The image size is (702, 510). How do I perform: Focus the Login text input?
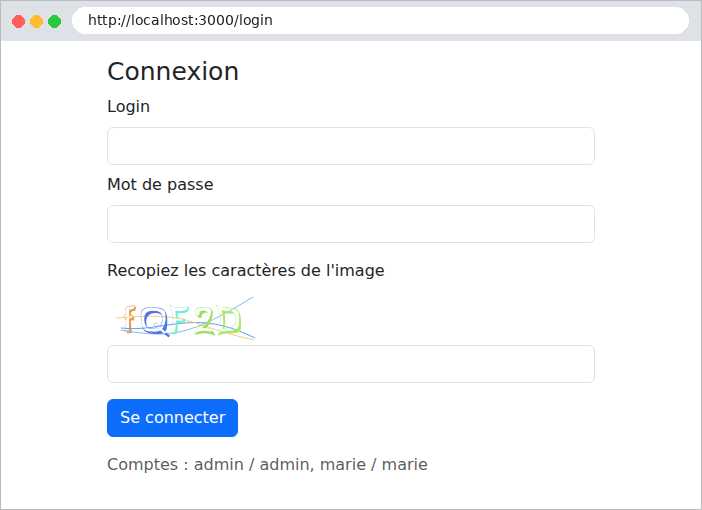pyautogui.click(x=351, y=146)
